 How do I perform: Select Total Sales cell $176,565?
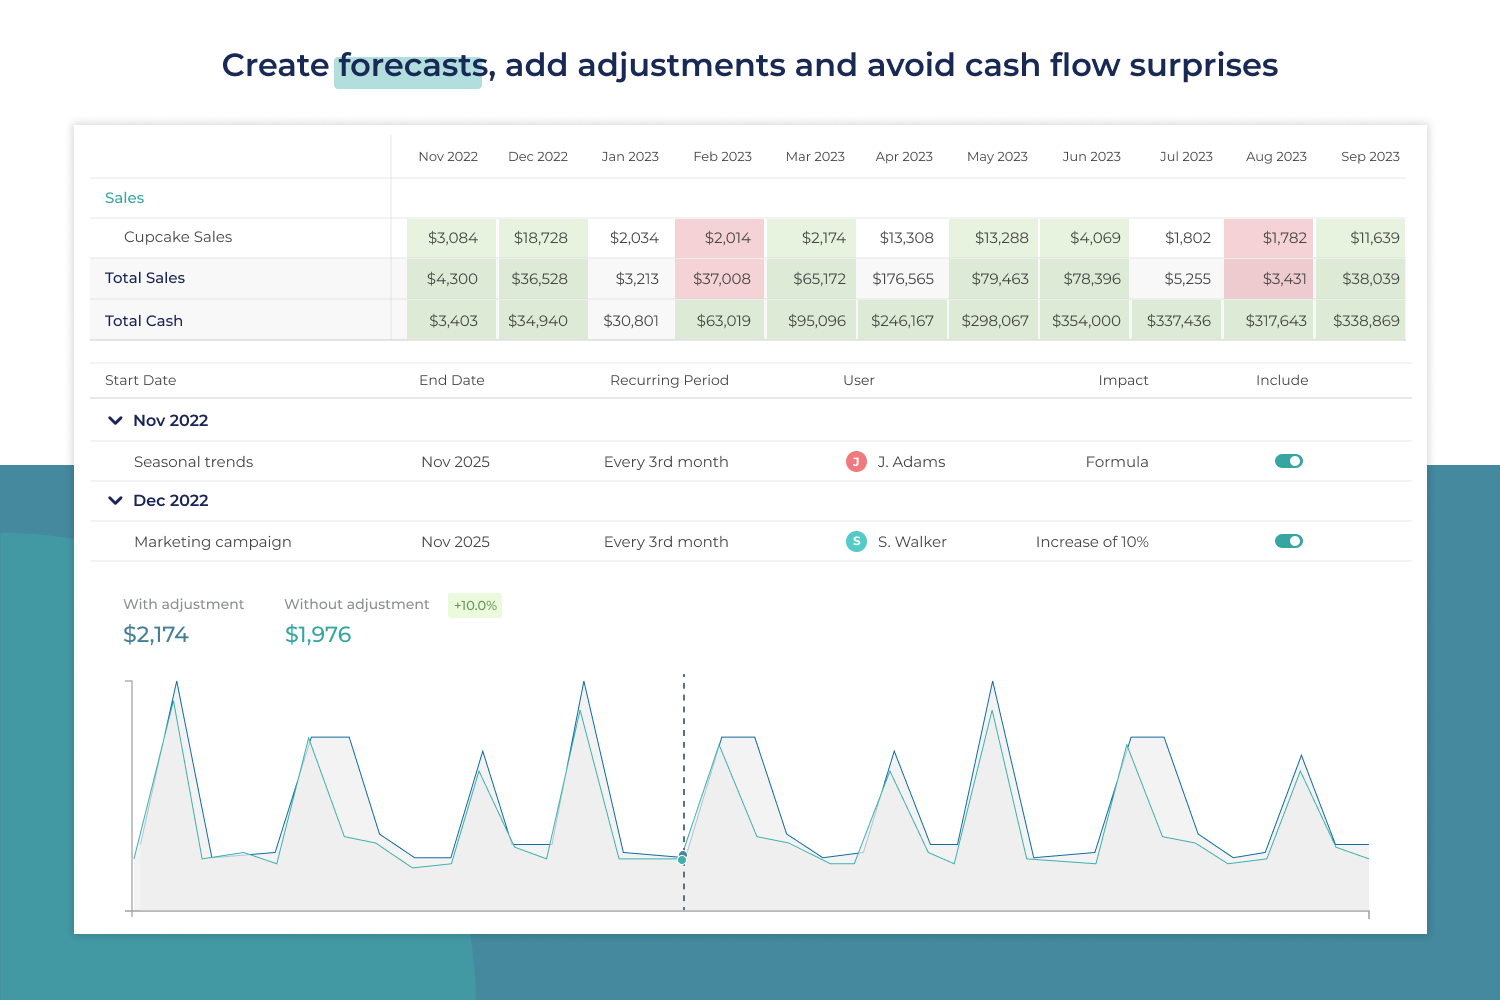pos(902,279)
